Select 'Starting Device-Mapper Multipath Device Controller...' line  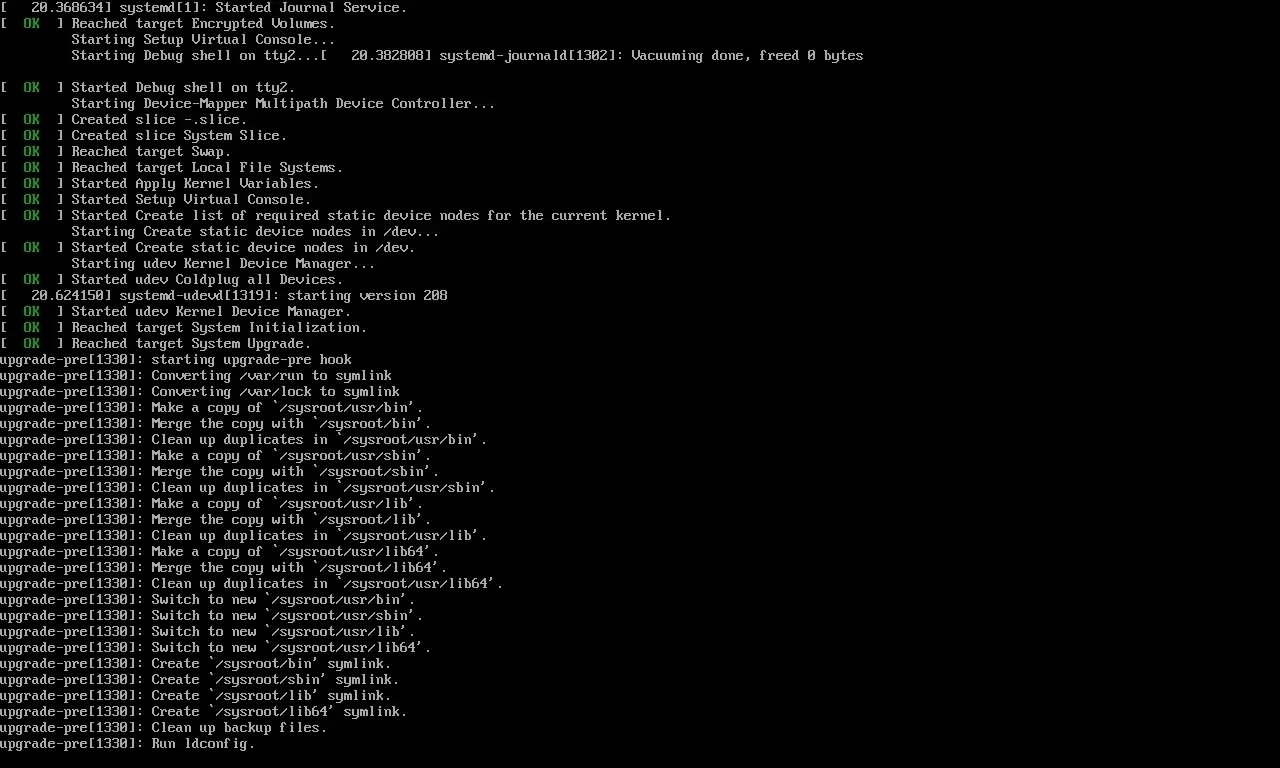[284, 103]
